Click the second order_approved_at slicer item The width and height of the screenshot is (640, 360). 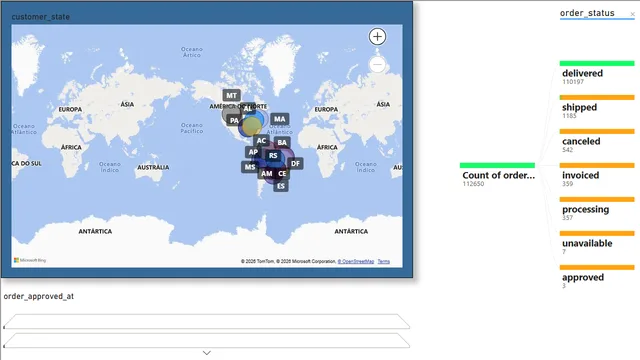207,340
